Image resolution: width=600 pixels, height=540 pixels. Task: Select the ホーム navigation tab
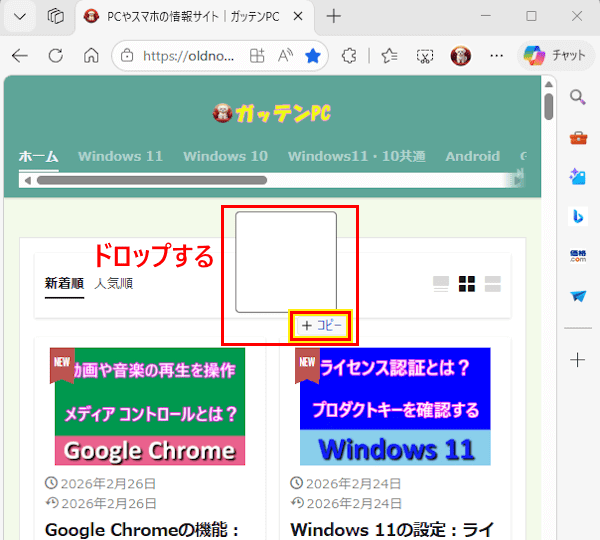coord(39,157)
